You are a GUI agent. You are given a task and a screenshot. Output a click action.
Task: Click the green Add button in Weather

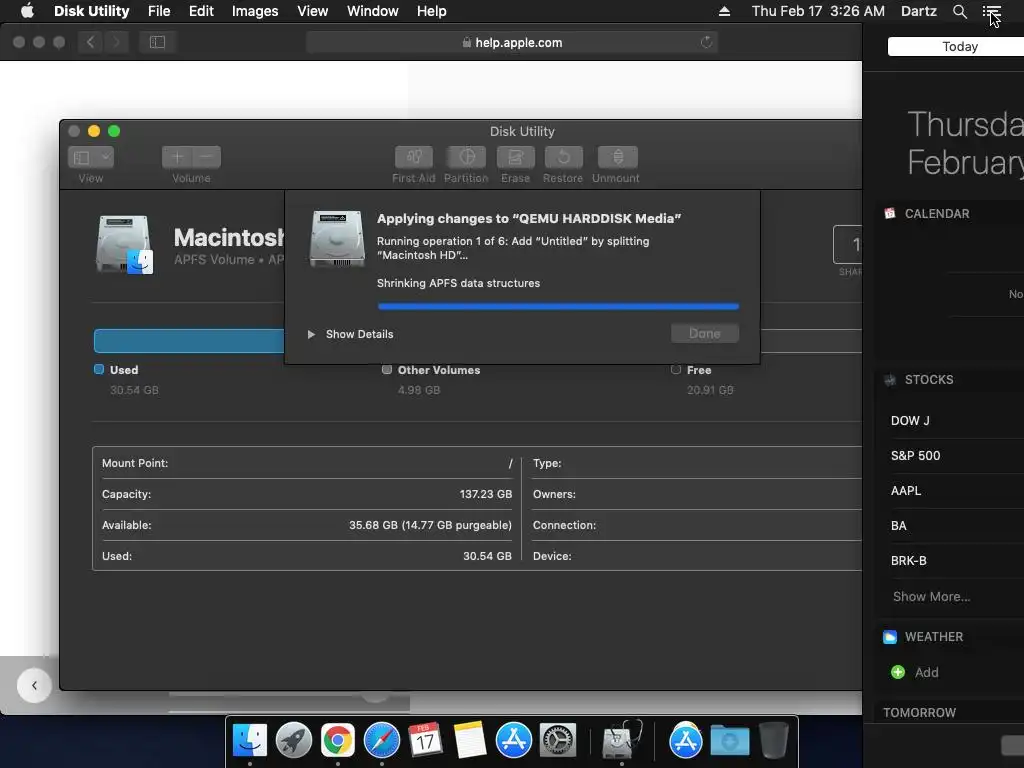[898, 672]
